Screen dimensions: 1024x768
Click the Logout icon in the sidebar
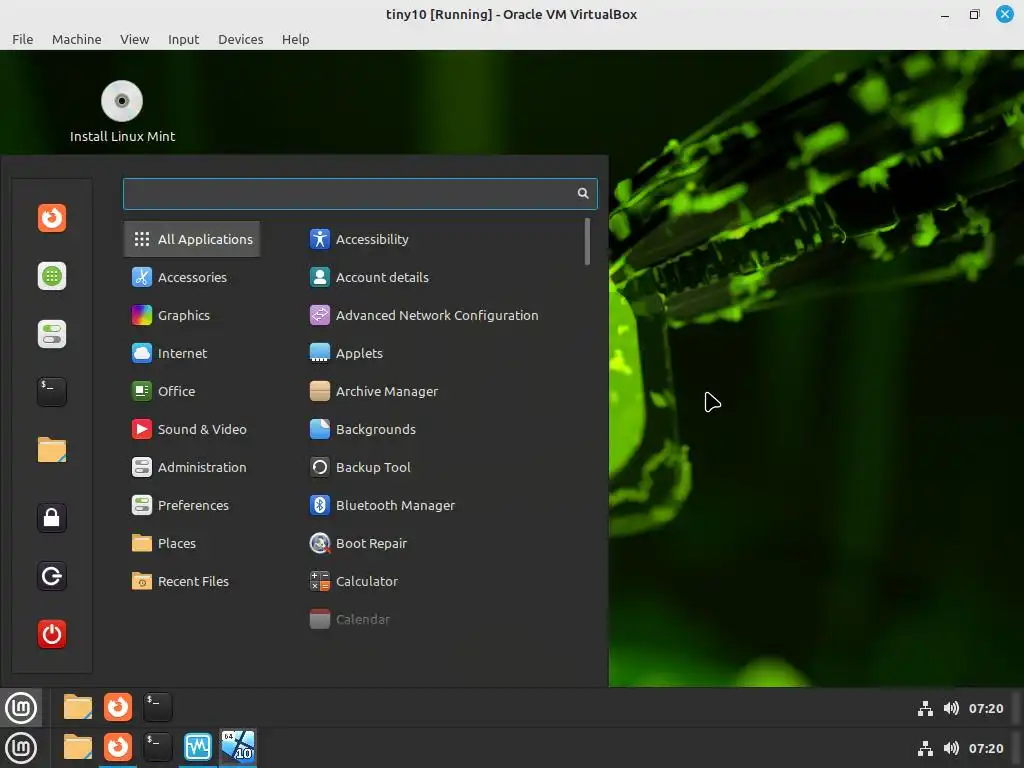click(x=52, y=576)
